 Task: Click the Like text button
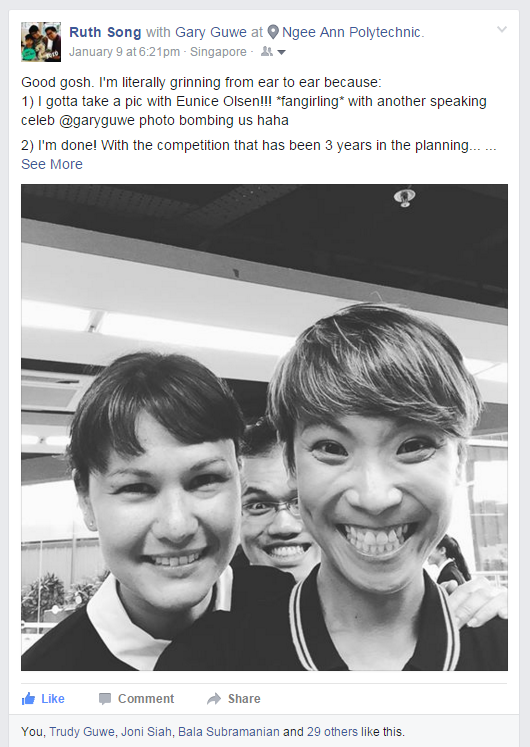click(52, 699)
